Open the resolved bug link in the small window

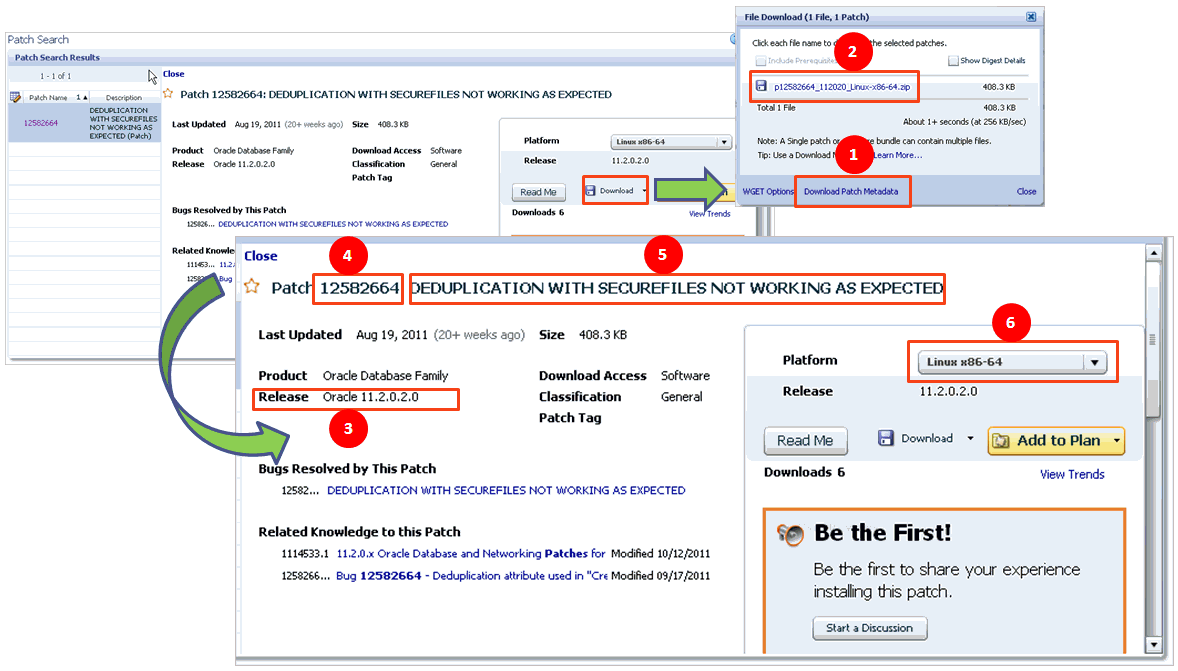(x=333, y=224)
